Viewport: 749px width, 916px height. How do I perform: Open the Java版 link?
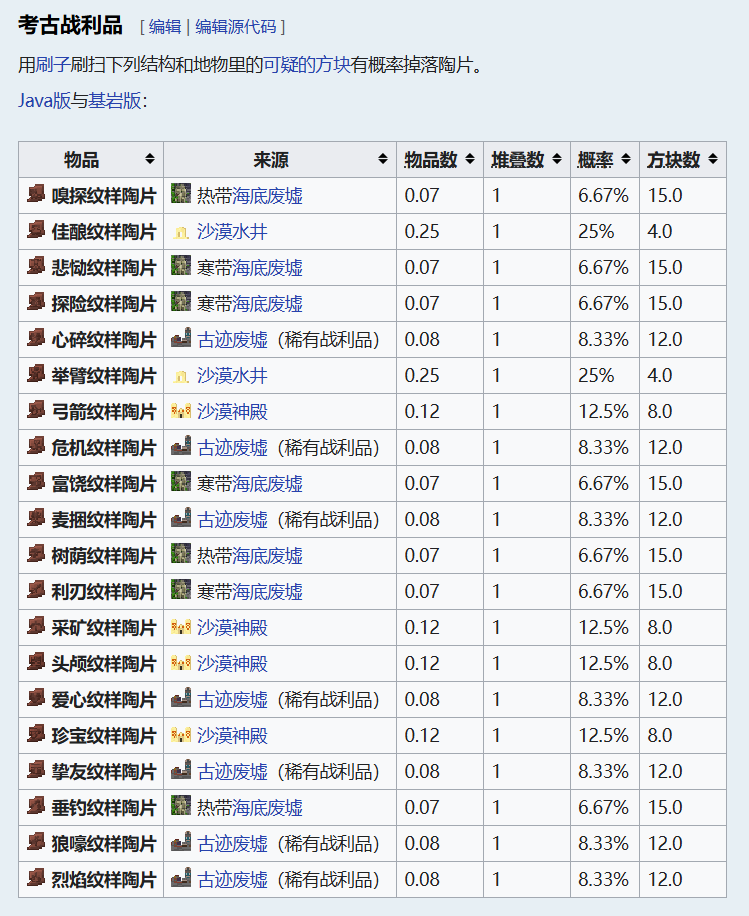coord(44,100)
